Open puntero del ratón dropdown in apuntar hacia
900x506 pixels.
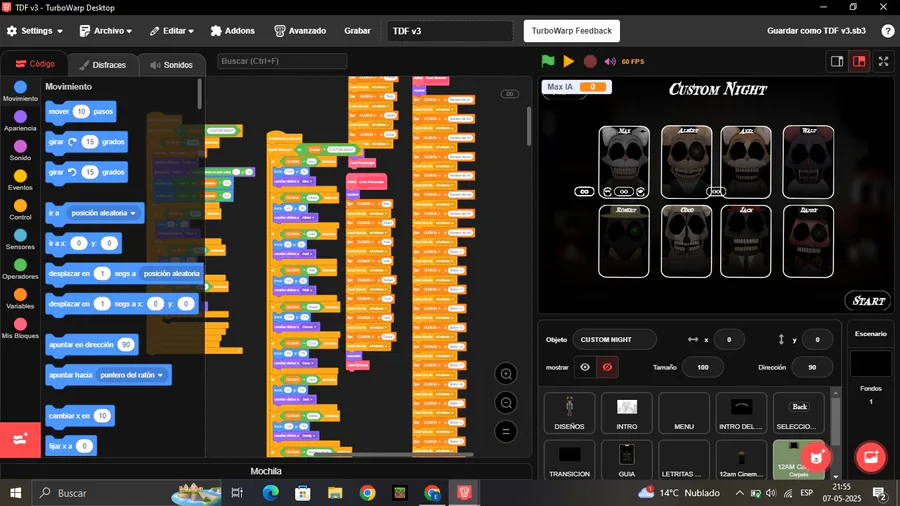click(x=131, y=375)
